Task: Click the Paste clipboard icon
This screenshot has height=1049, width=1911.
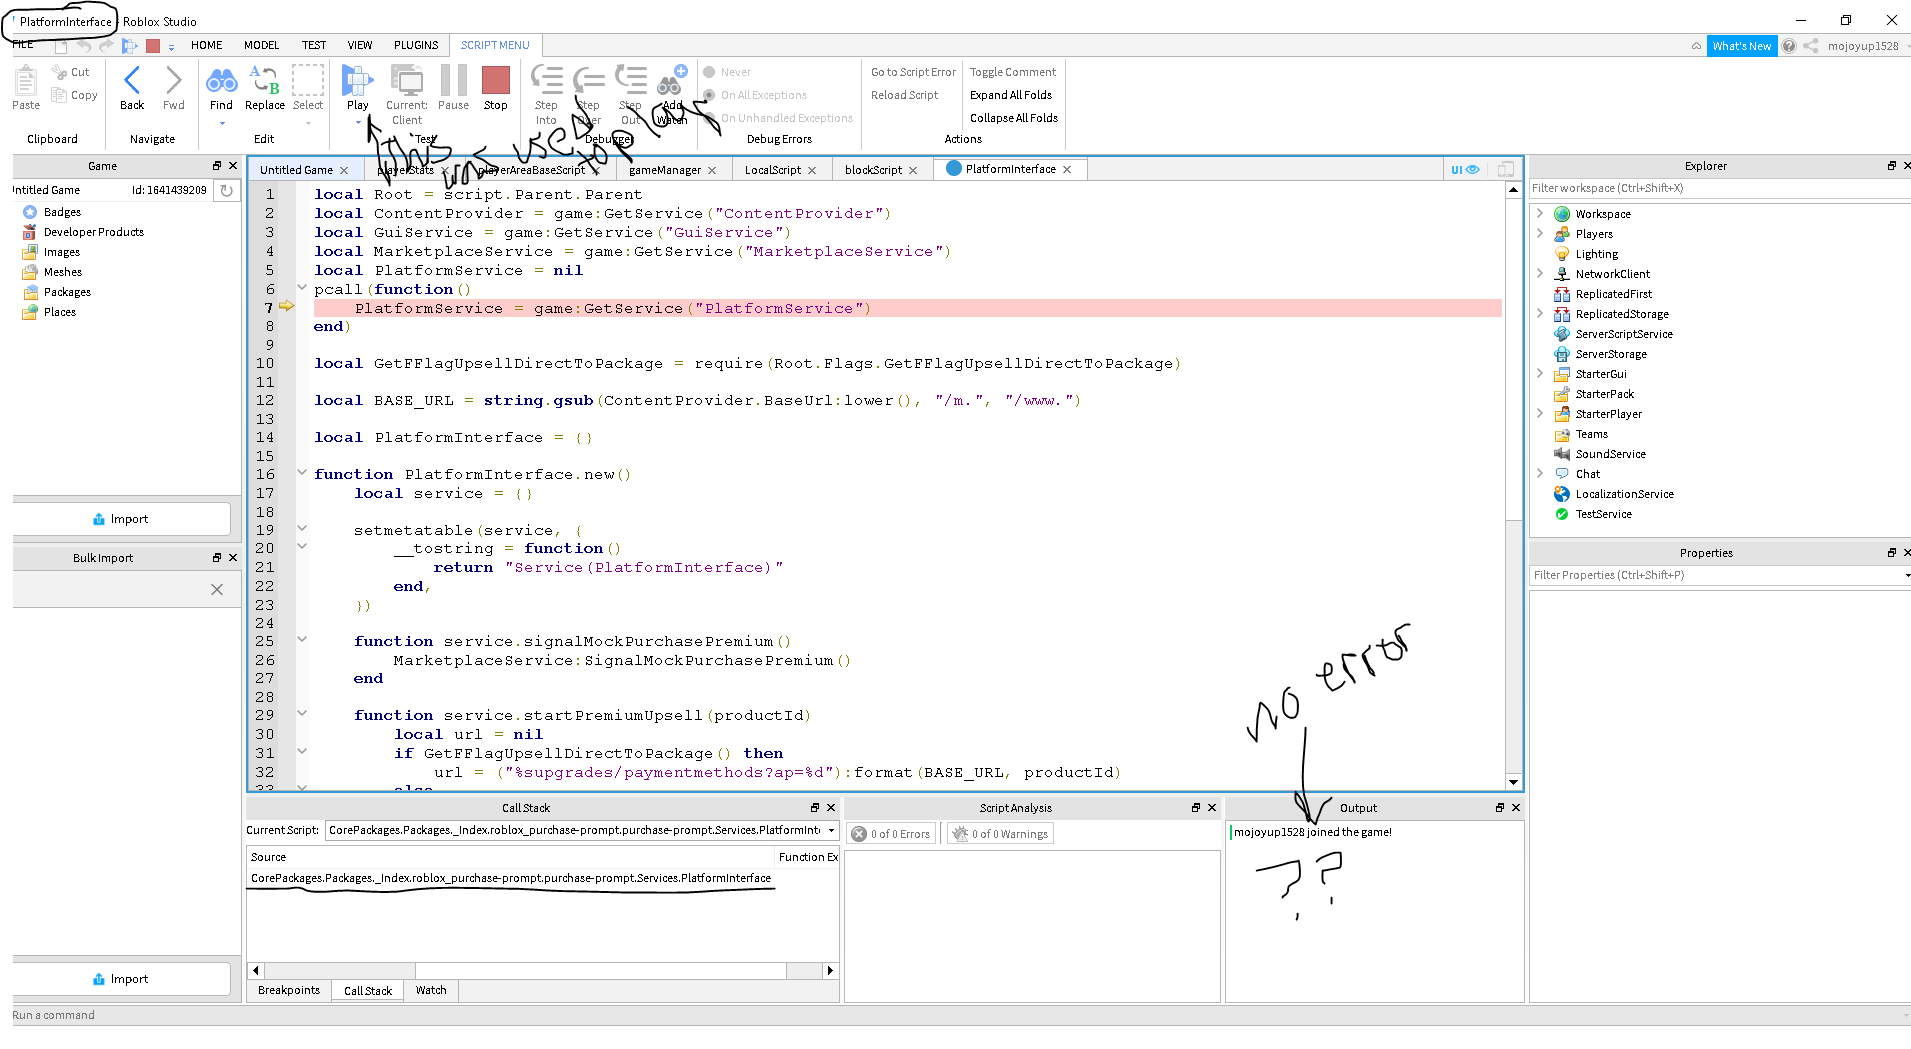Action: pyautogui.click(x=26, y=87)
